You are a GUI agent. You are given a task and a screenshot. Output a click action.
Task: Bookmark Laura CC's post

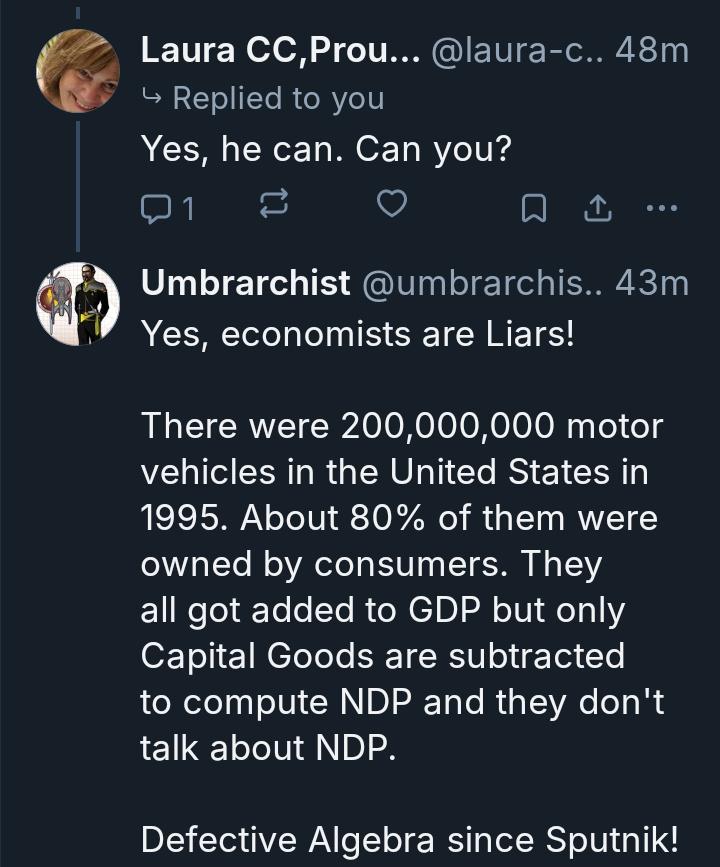[535, 207]
